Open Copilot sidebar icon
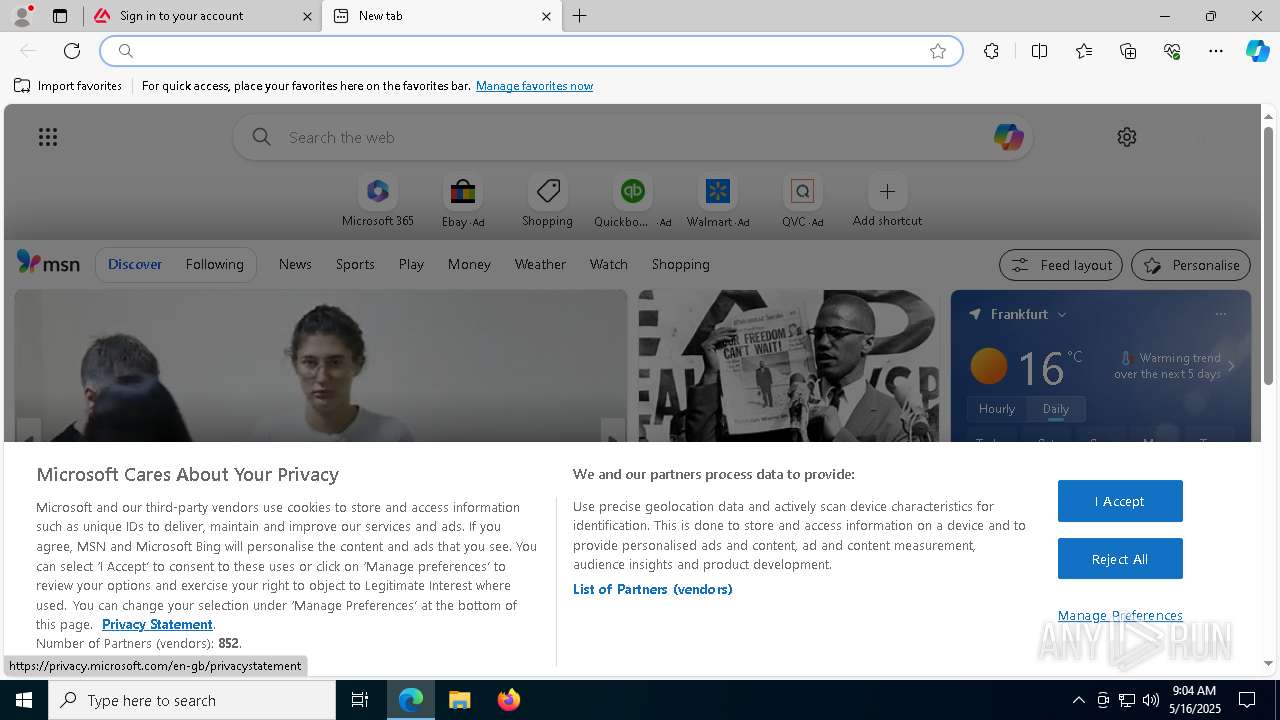This screenshot has height=720, width=1280. point(1257,51)
